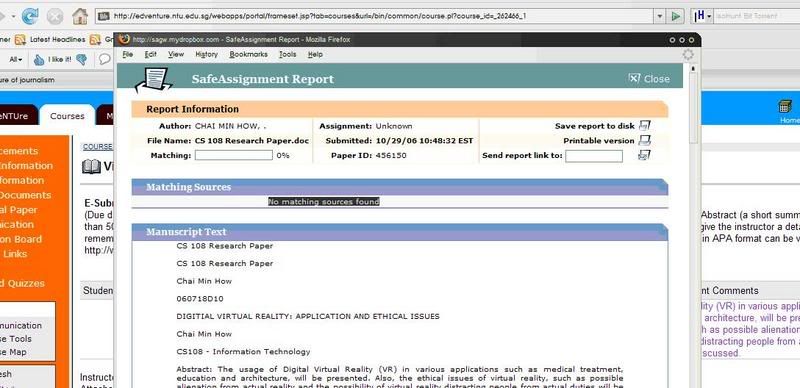Close the SafeAssignment Report
800x388 pixels.
pyautogui.click(x=649, y=79)
